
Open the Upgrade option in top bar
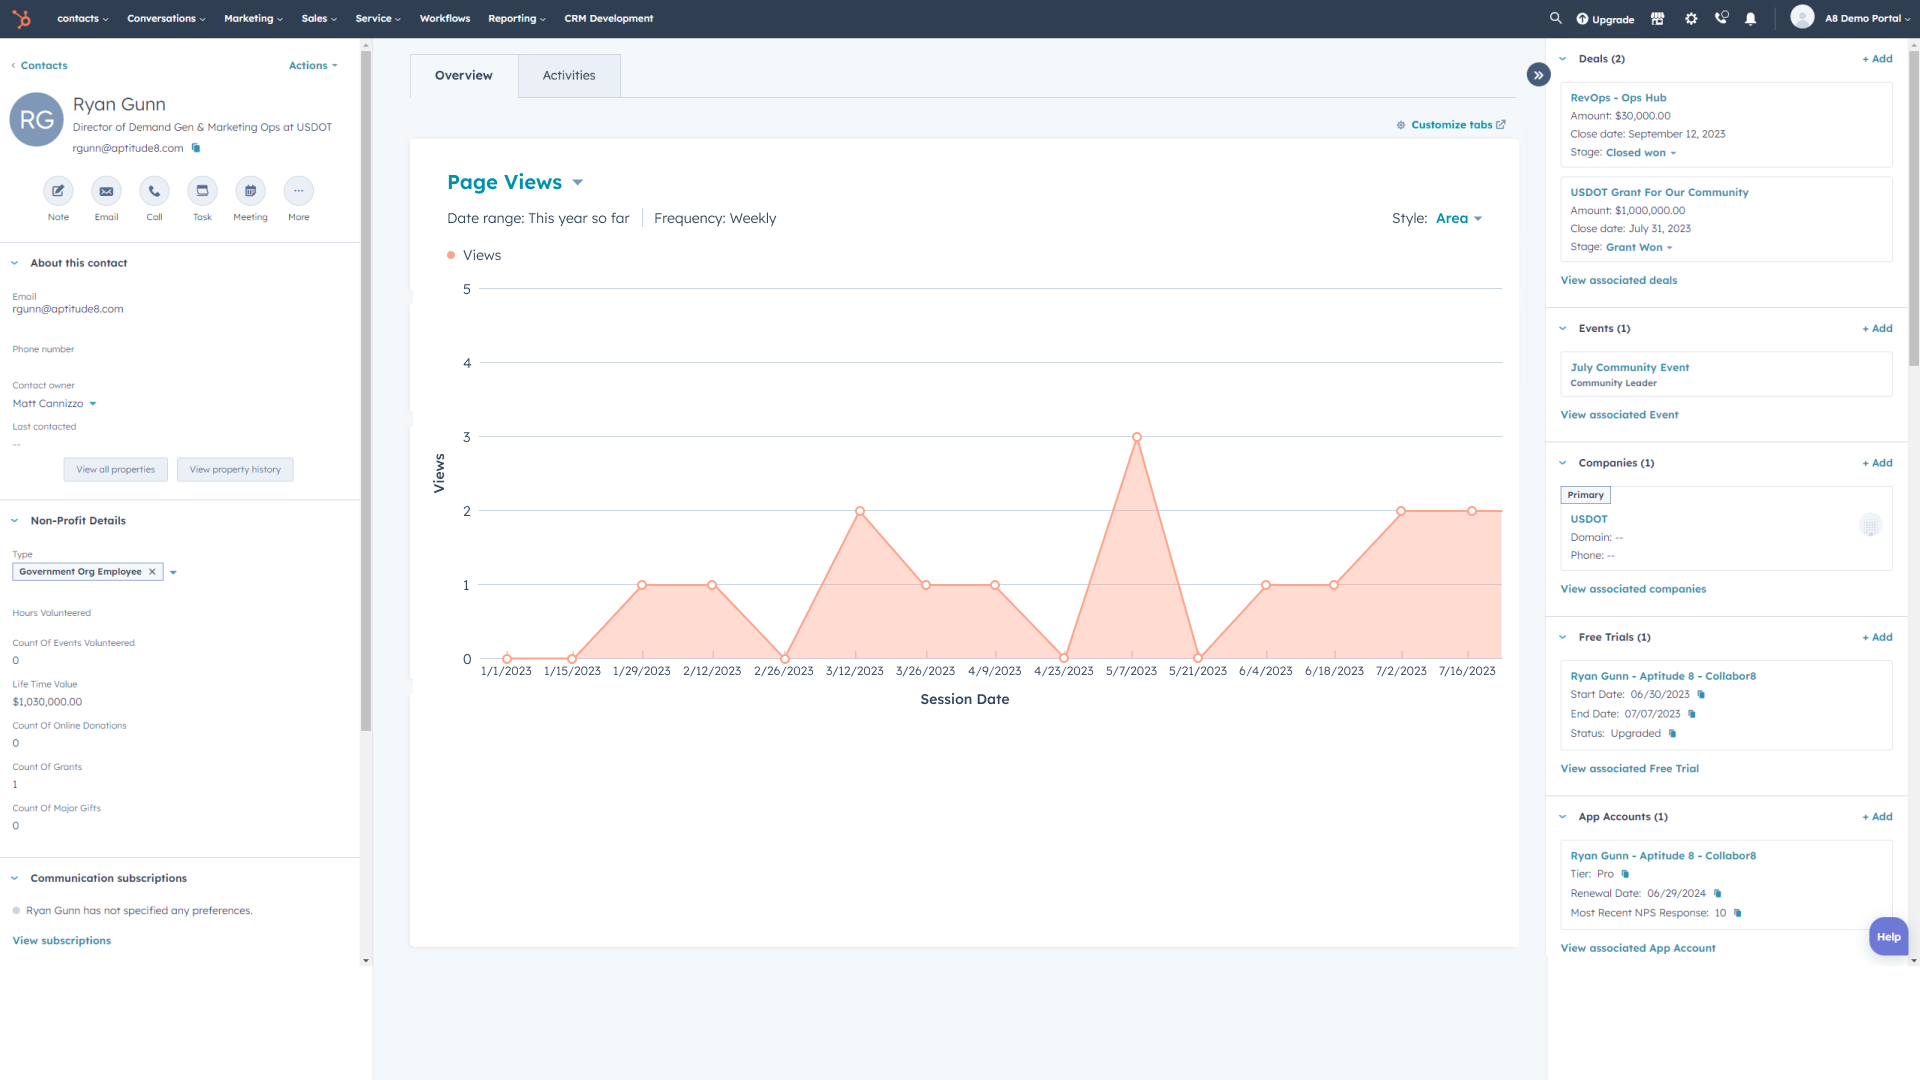(1605, 19)
